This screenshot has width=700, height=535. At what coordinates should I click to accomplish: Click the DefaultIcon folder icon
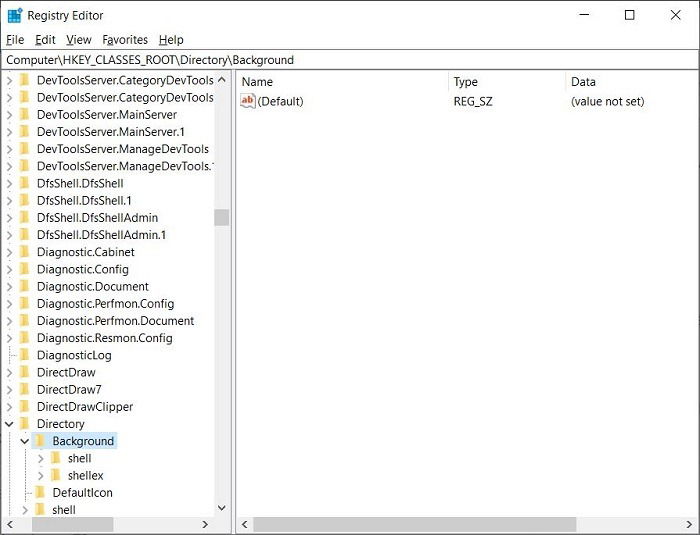click(40, 493)
